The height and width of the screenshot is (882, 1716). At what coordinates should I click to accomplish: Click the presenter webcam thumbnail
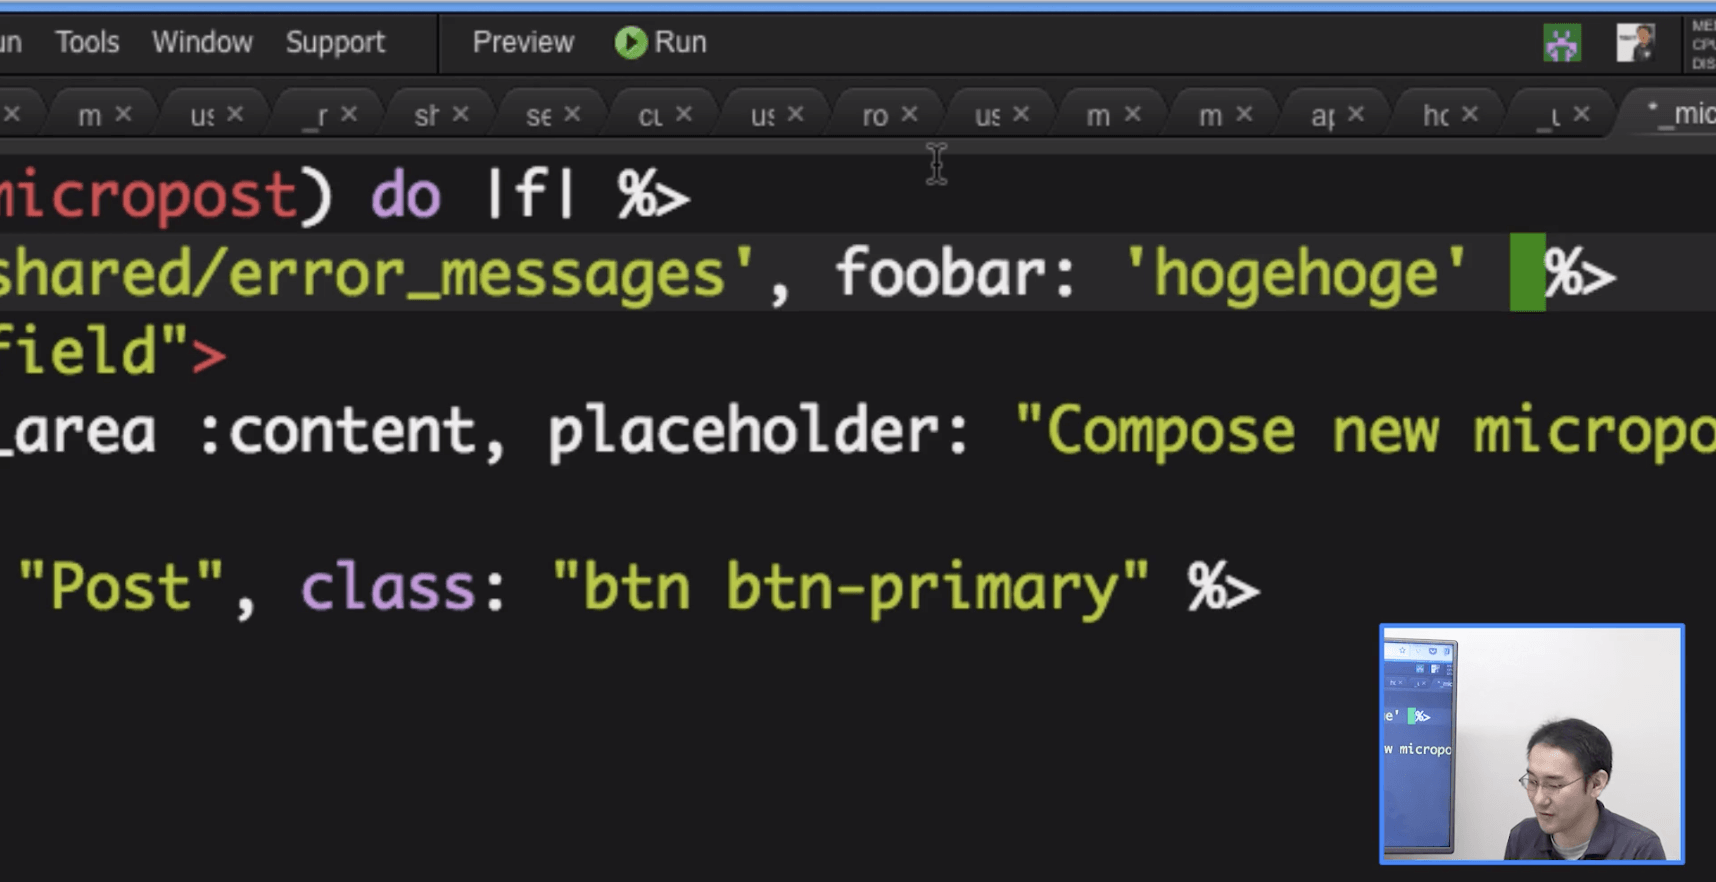pos(1532,744)
